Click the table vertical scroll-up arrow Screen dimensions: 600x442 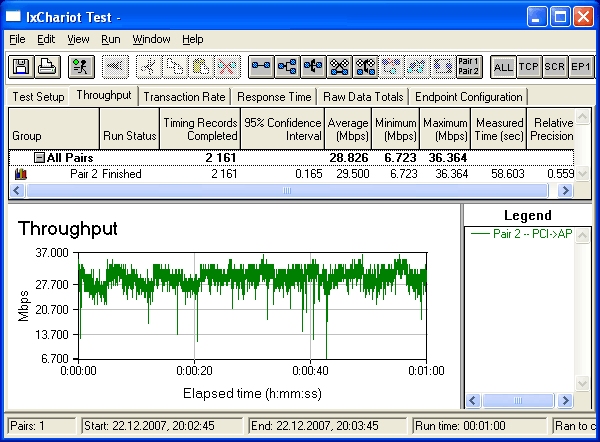pyautogui.click(x=582, y=116)
